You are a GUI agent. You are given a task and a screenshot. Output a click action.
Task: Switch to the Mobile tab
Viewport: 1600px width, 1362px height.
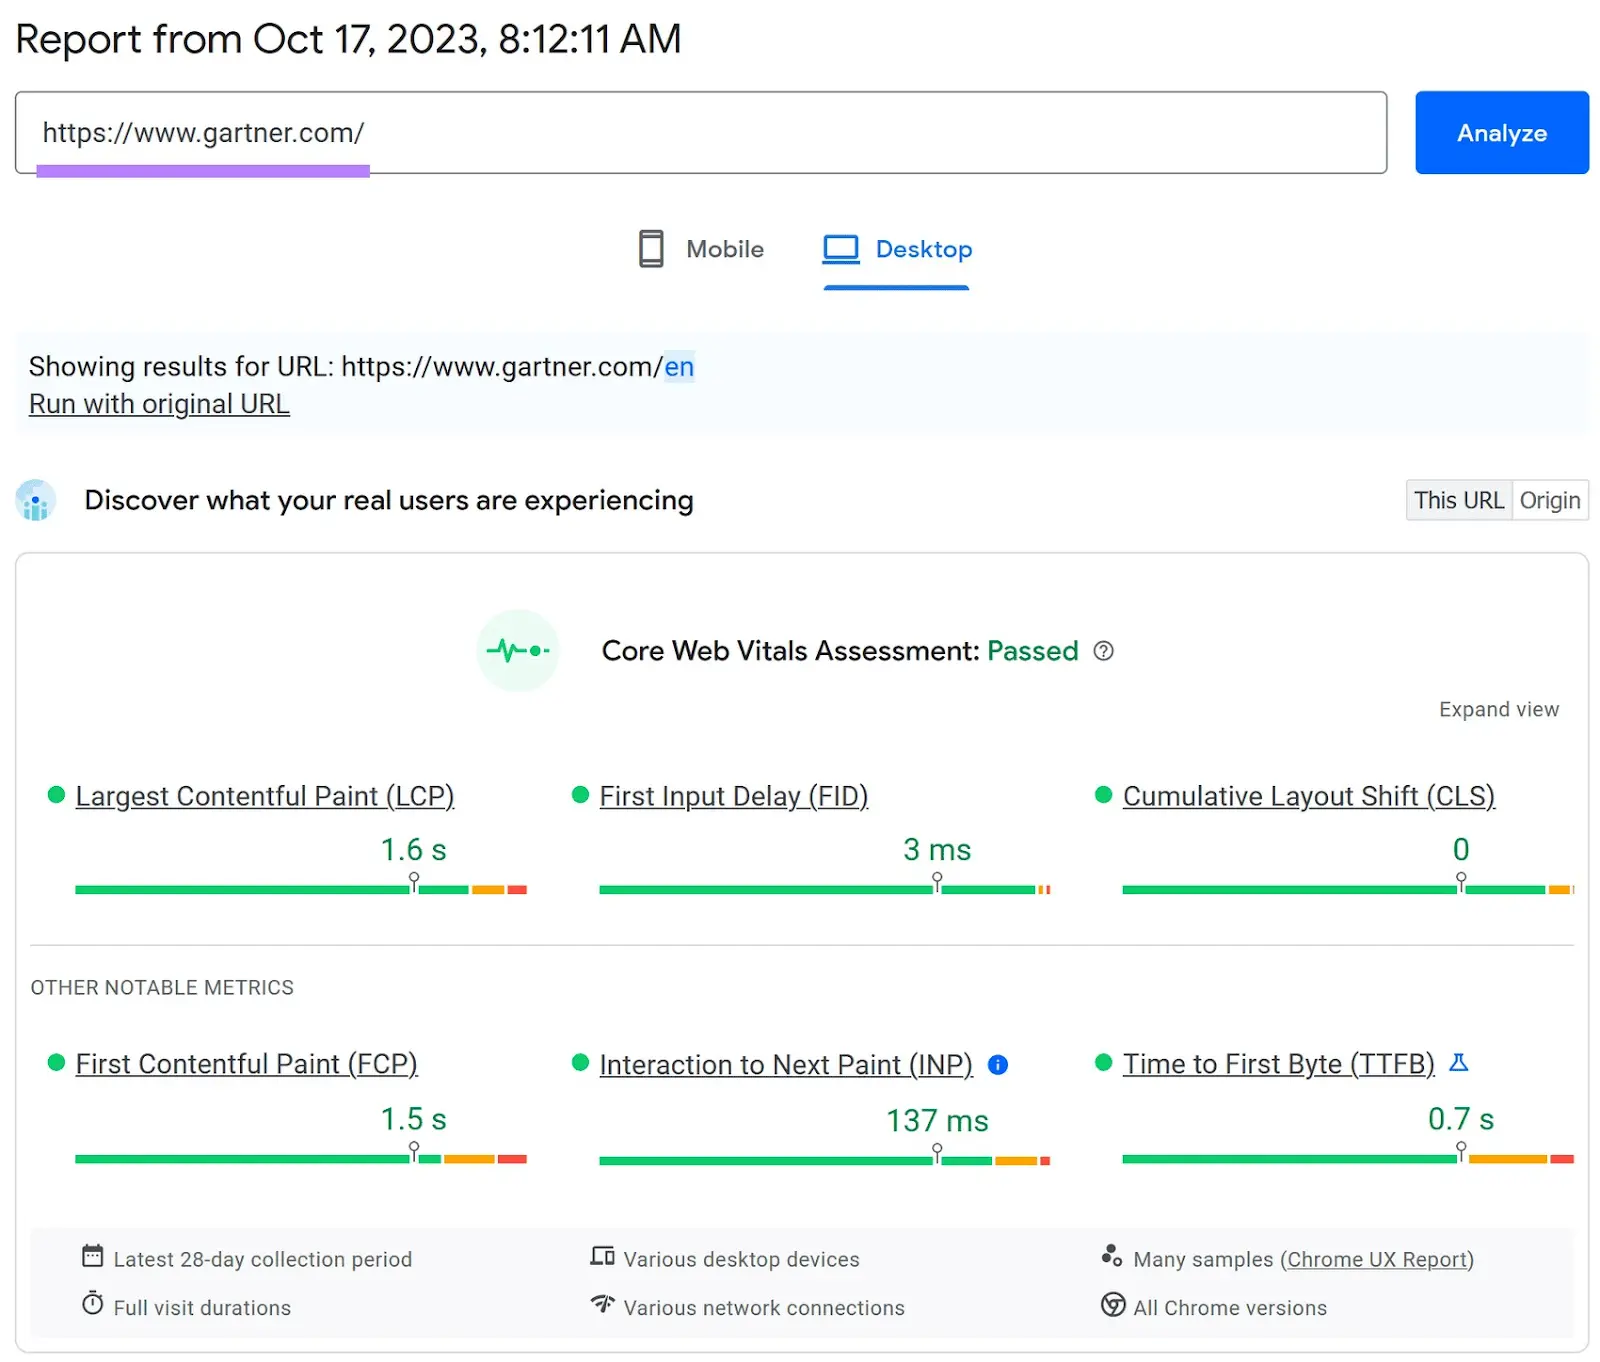[701, 250]
